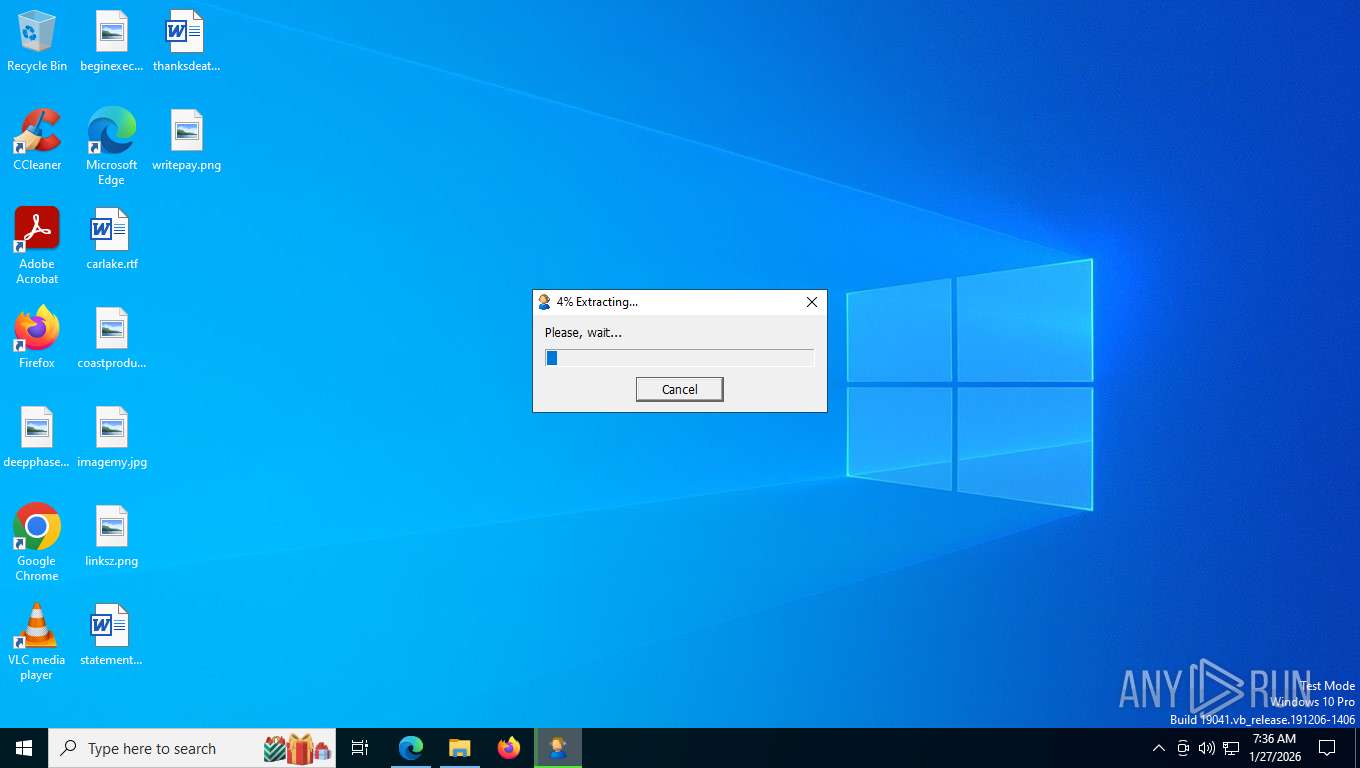Open Task View from the taskbar
This screenshot has height=768, width=1360.
360,748
